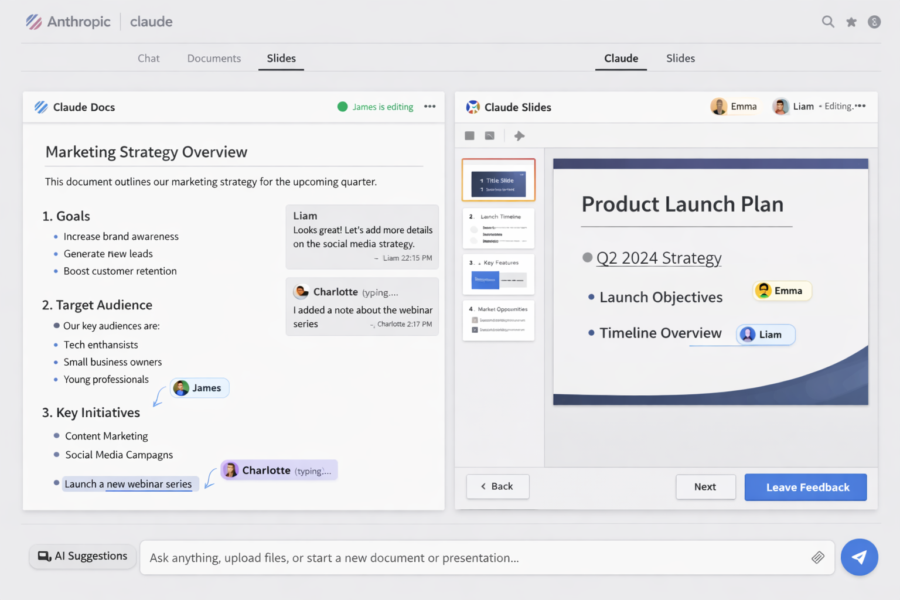
Task: Click the Social Media Campagns bullet
Action: [x=119, y=455]
